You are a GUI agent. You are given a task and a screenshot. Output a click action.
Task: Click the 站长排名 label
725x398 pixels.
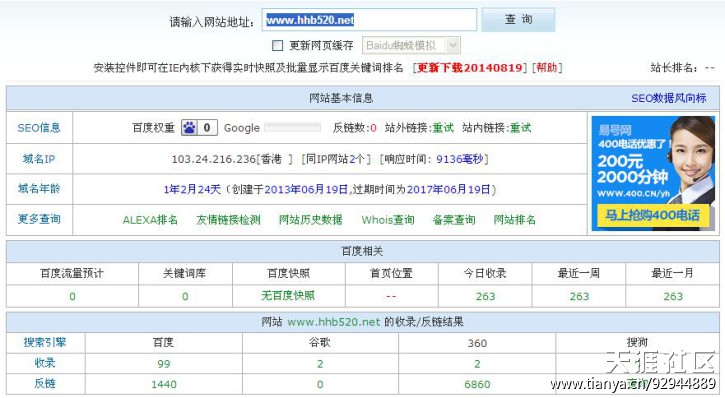click(674, 67)
